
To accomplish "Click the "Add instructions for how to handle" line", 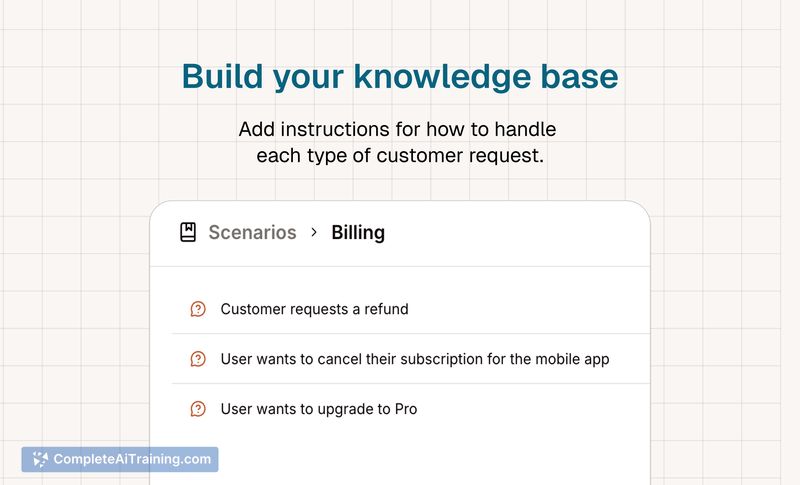I will click(397, 130).
